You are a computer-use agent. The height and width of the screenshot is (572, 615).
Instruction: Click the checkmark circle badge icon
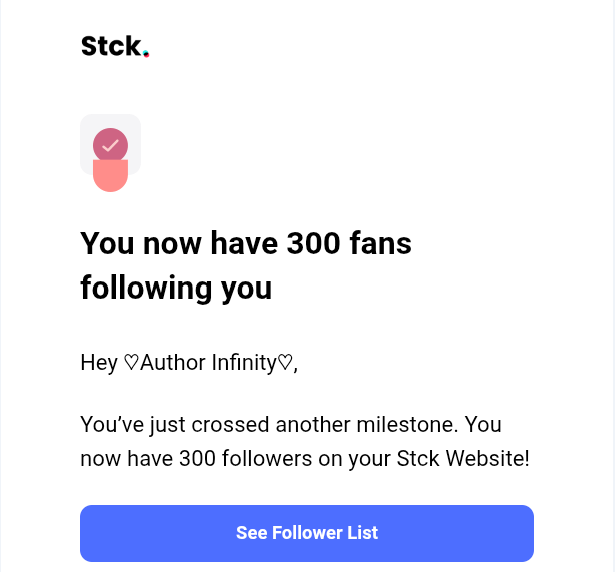(110, 145)
